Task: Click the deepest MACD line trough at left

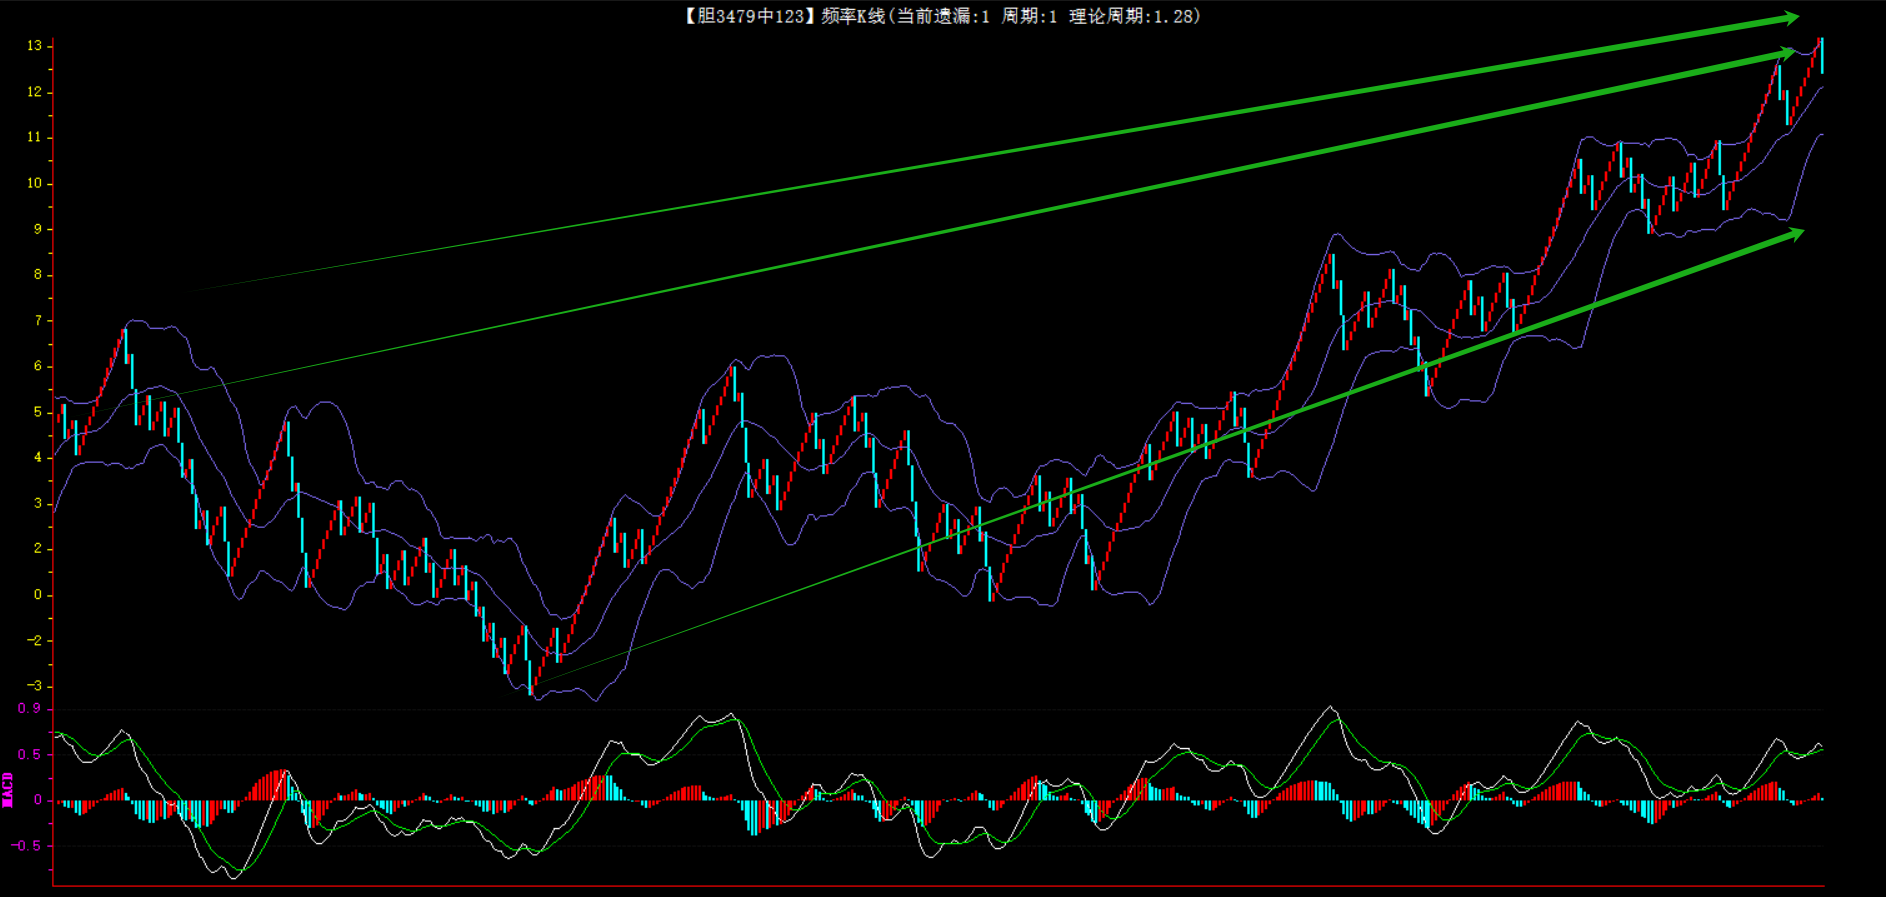Action: [234, 877]
